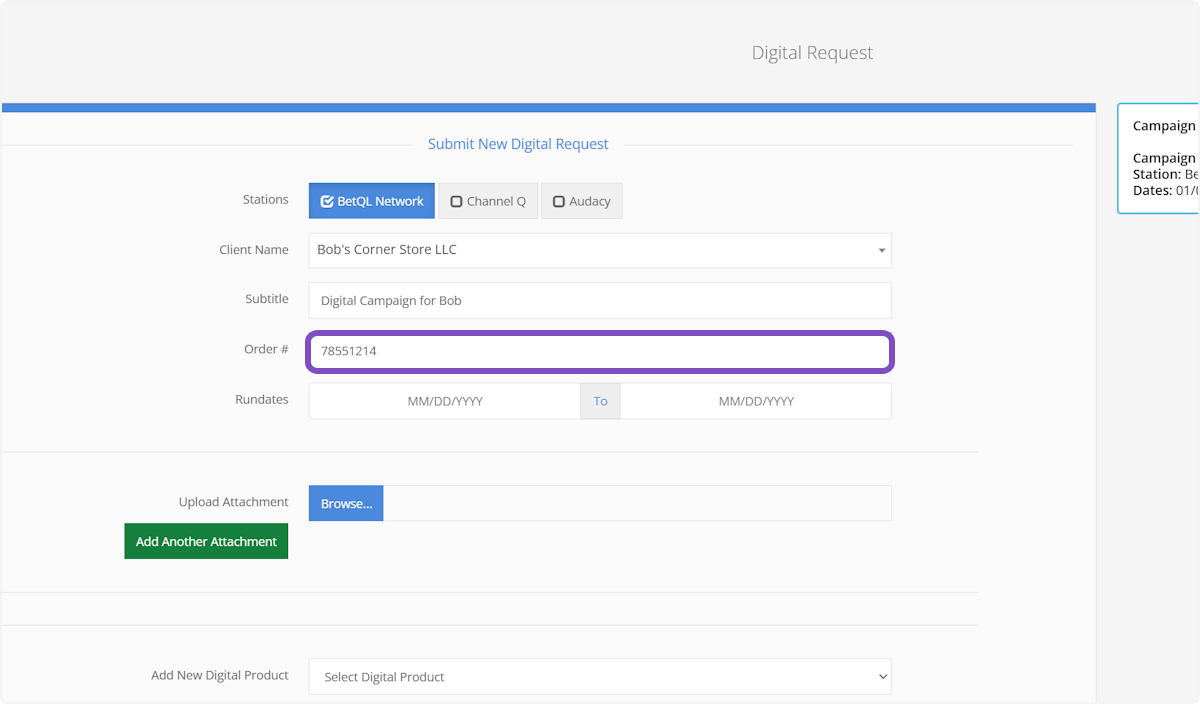Viewport: 1200px width, 704px height.
Task: Click the "To" separator between run dates
Action: (600, 401)
